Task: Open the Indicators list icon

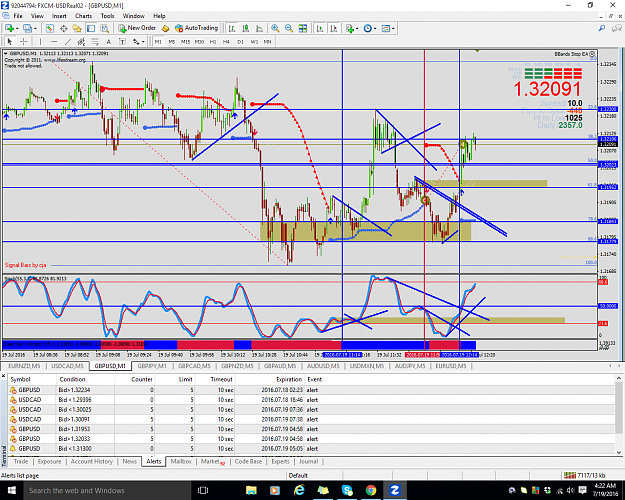Action: tap(350, 28)
